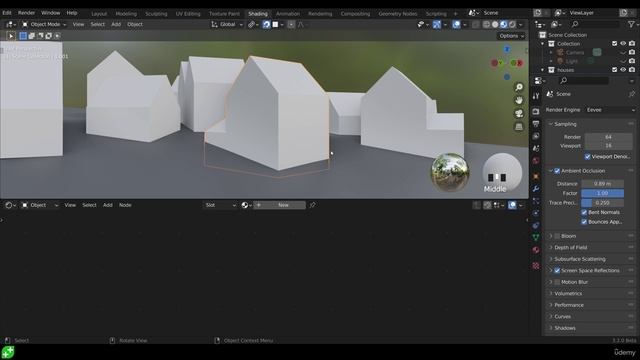Open the World properties tab
This screenshot has height=360, width=640.
(536, 160)
